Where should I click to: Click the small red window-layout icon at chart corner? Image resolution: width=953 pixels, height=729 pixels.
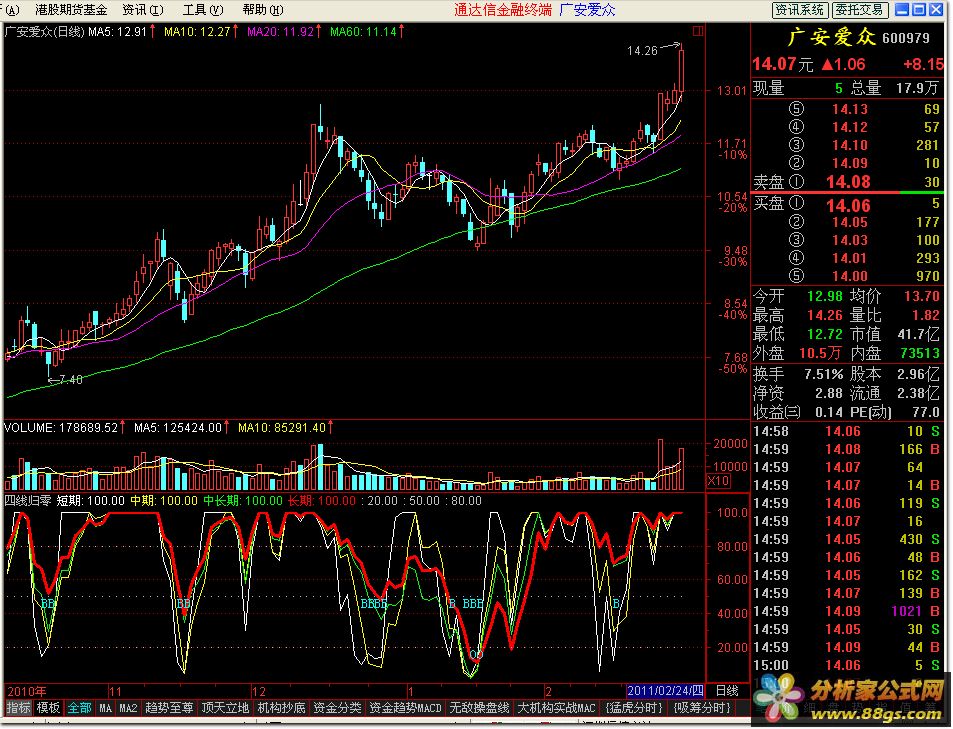pos(698,30)
